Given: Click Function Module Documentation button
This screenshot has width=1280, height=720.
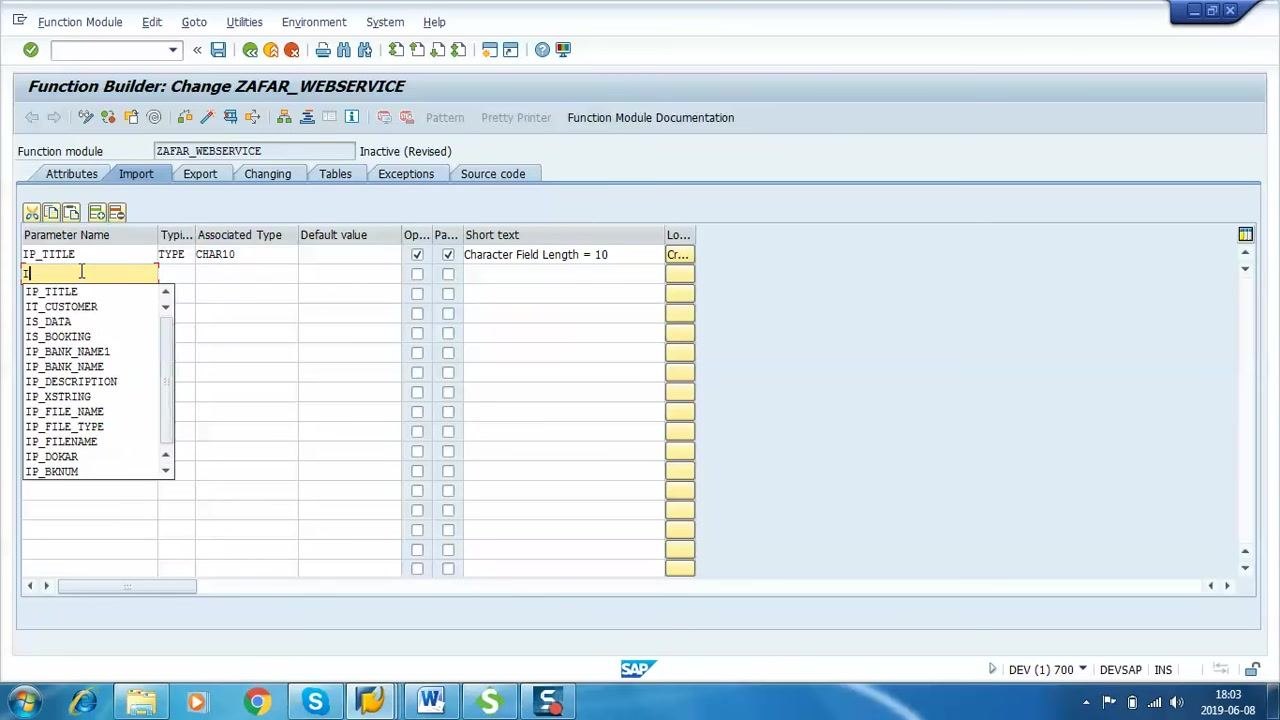Looking at the screenshot, I should pos(651,117).
